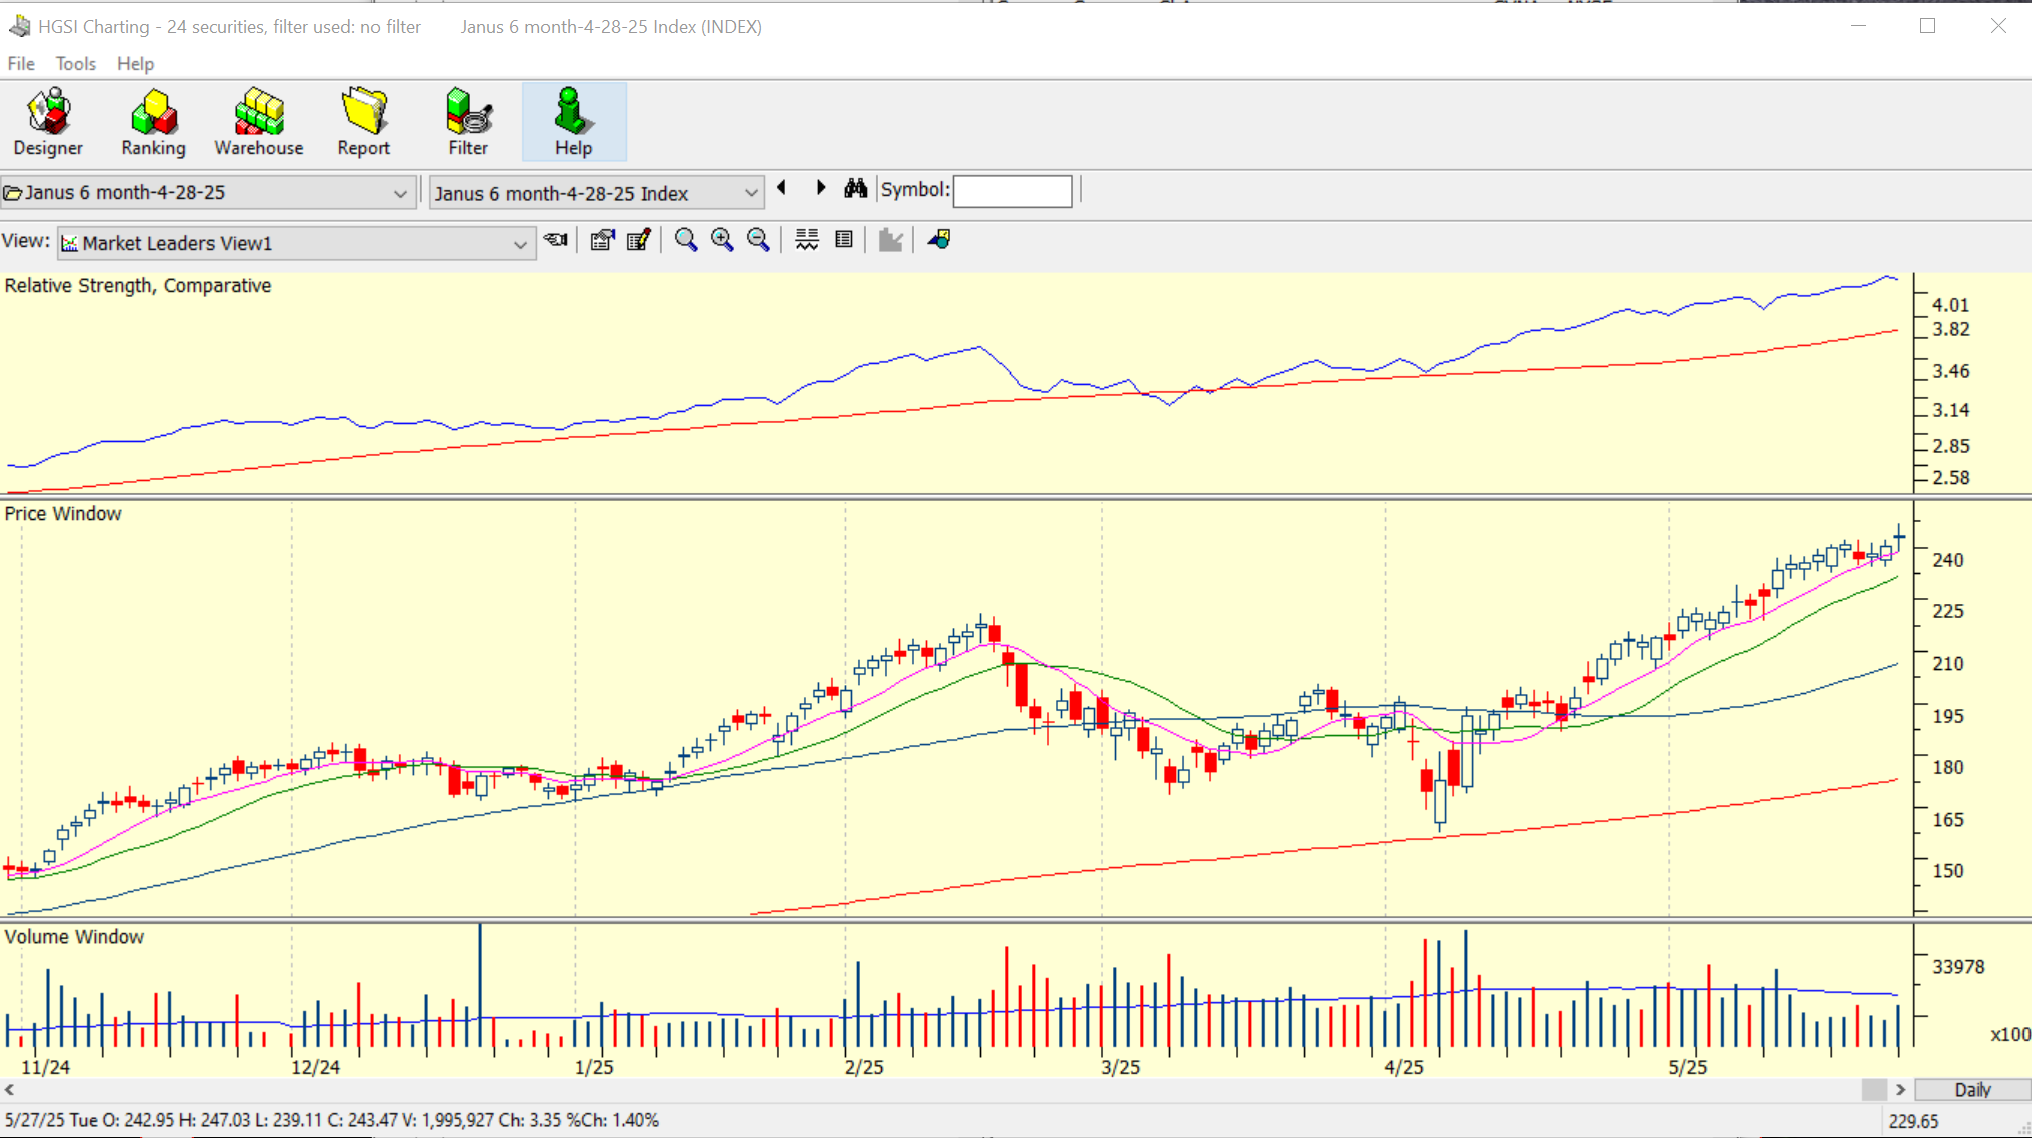The width and height of the screenshot is (2032, 1138).
Task: Click the 5/25 date axis label
Action: 1688,1067
